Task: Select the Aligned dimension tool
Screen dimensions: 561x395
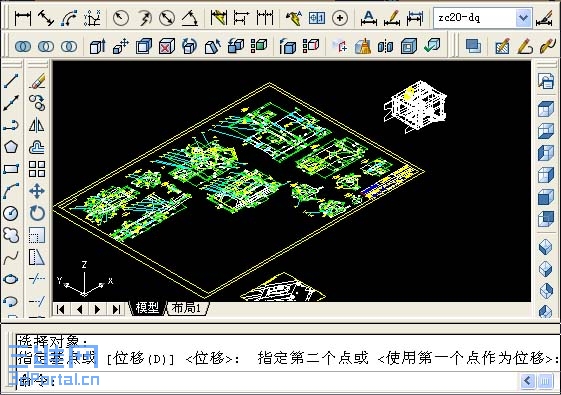Action: pyautogui.click(x=46, y=18)
